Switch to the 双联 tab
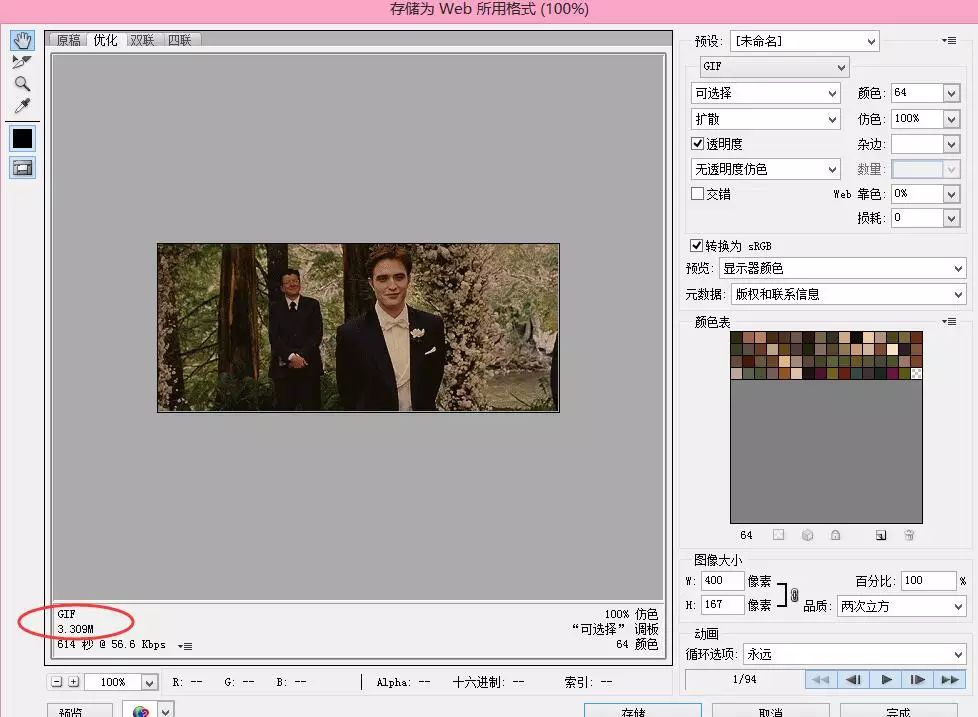This screenshot has height=717, width=978. (x=142, y=40)
